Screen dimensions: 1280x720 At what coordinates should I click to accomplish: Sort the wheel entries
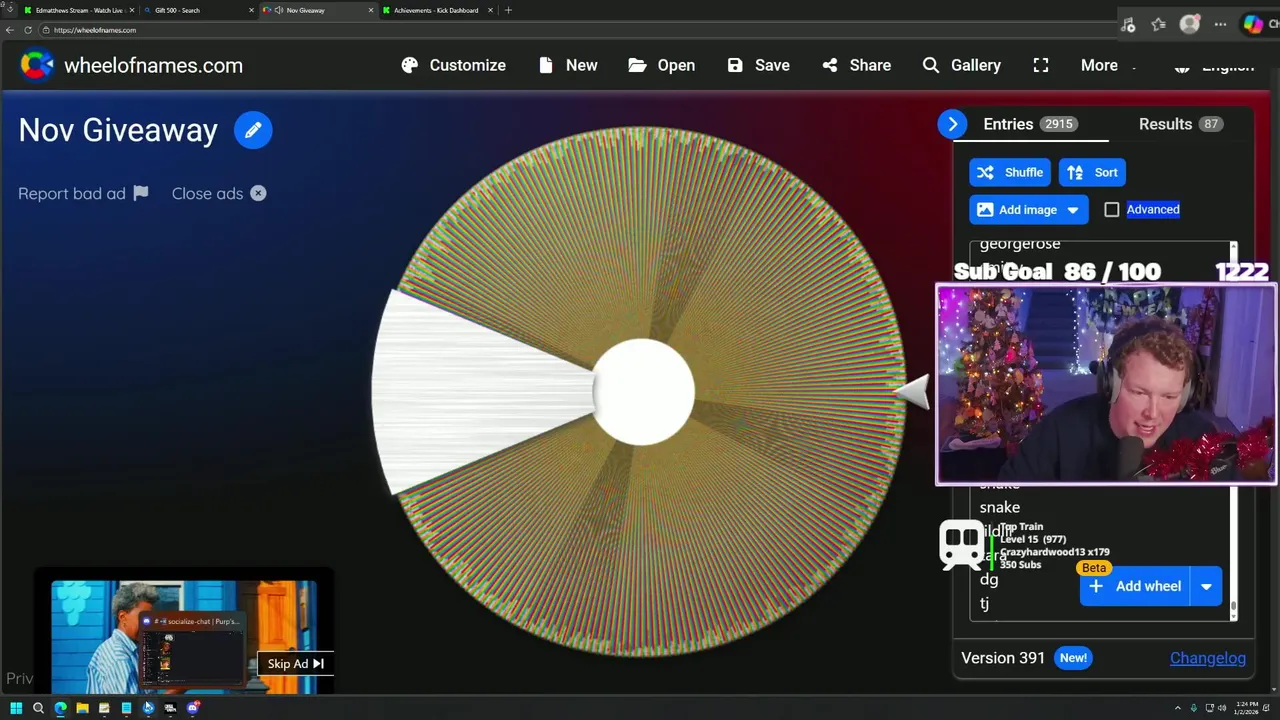pos(1092,172)
